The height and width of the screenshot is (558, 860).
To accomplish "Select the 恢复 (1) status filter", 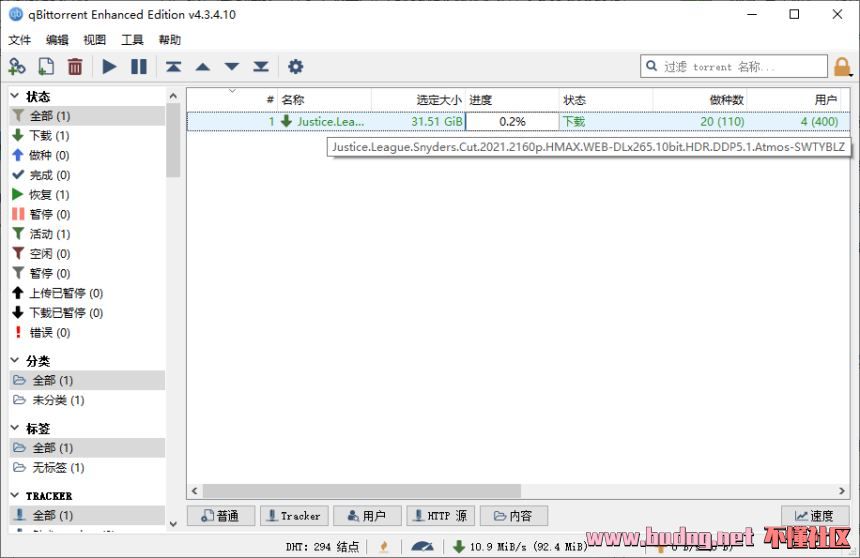I will (87, 195).
